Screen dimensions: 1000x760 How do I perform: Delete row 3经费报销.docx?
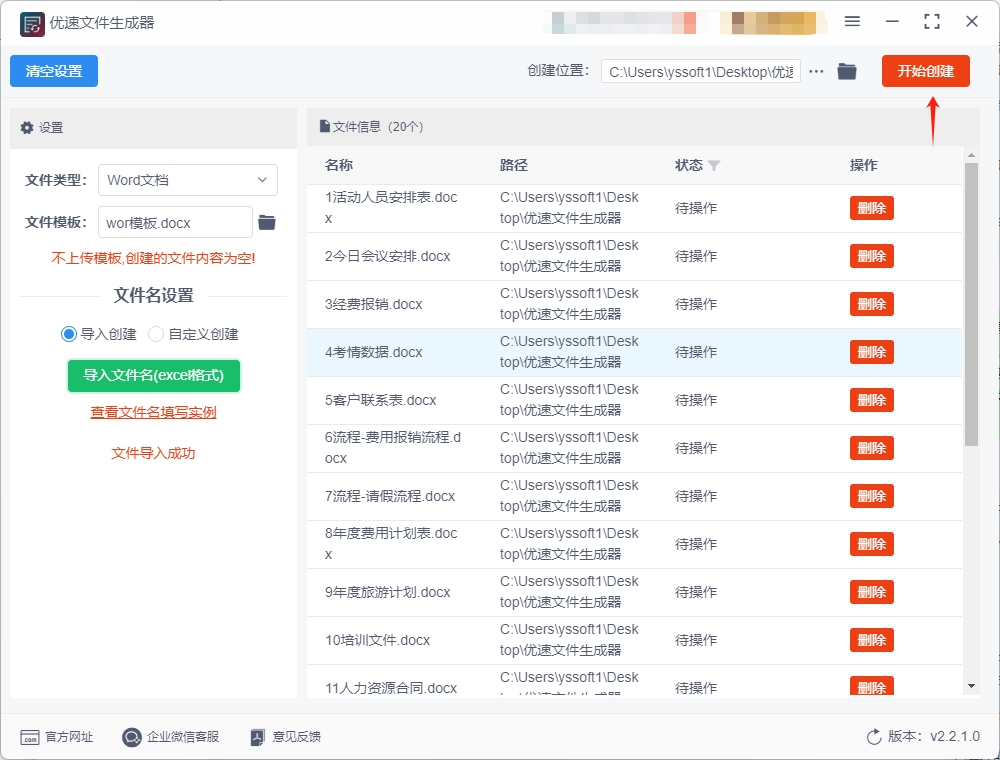pos(872,304)
